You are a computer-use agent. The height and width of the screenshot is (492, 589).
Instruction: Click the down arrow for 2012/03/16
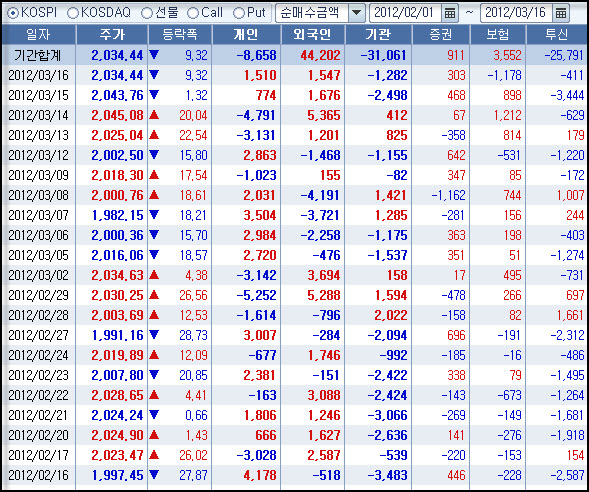point(154,75)
